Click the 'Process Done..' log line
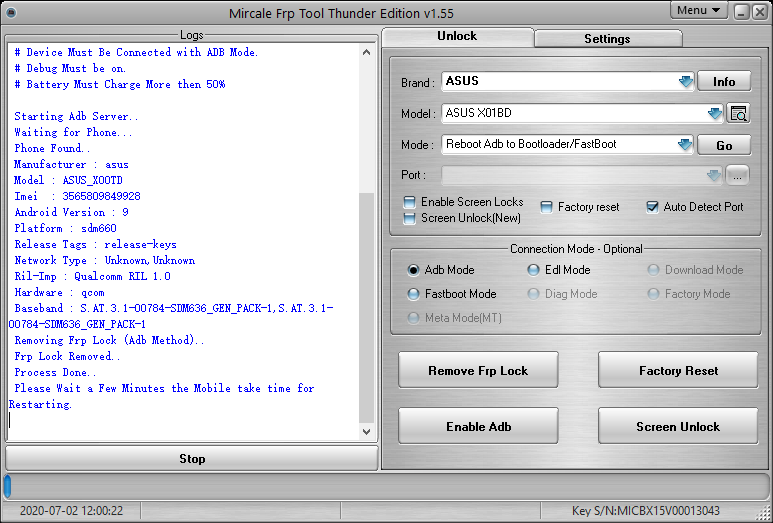 [x=55, y=373]
